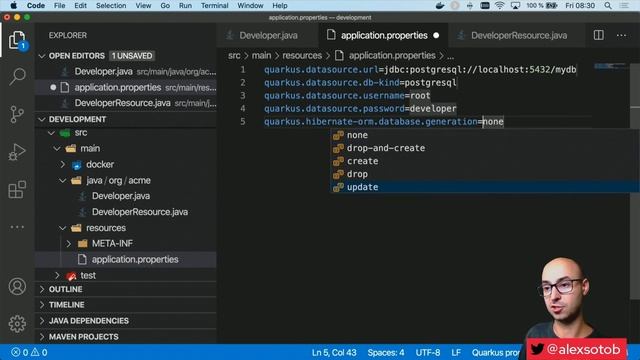The height and width of the screenshot is (360, 640).
Task: Collapse the resources folder
Action: pos(62,228)
